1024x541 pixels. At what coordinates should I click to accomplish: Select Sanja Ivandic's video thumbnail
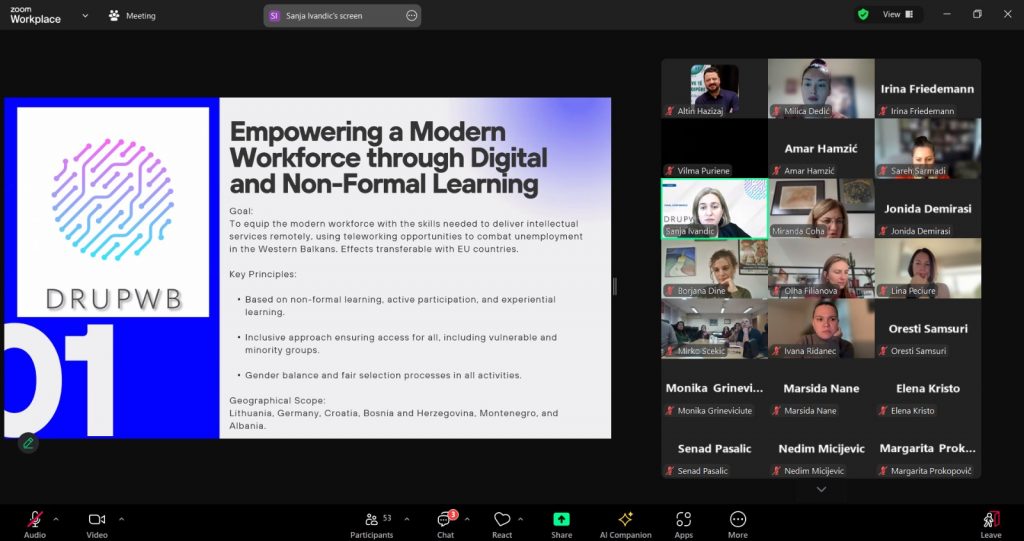point(714,208)
